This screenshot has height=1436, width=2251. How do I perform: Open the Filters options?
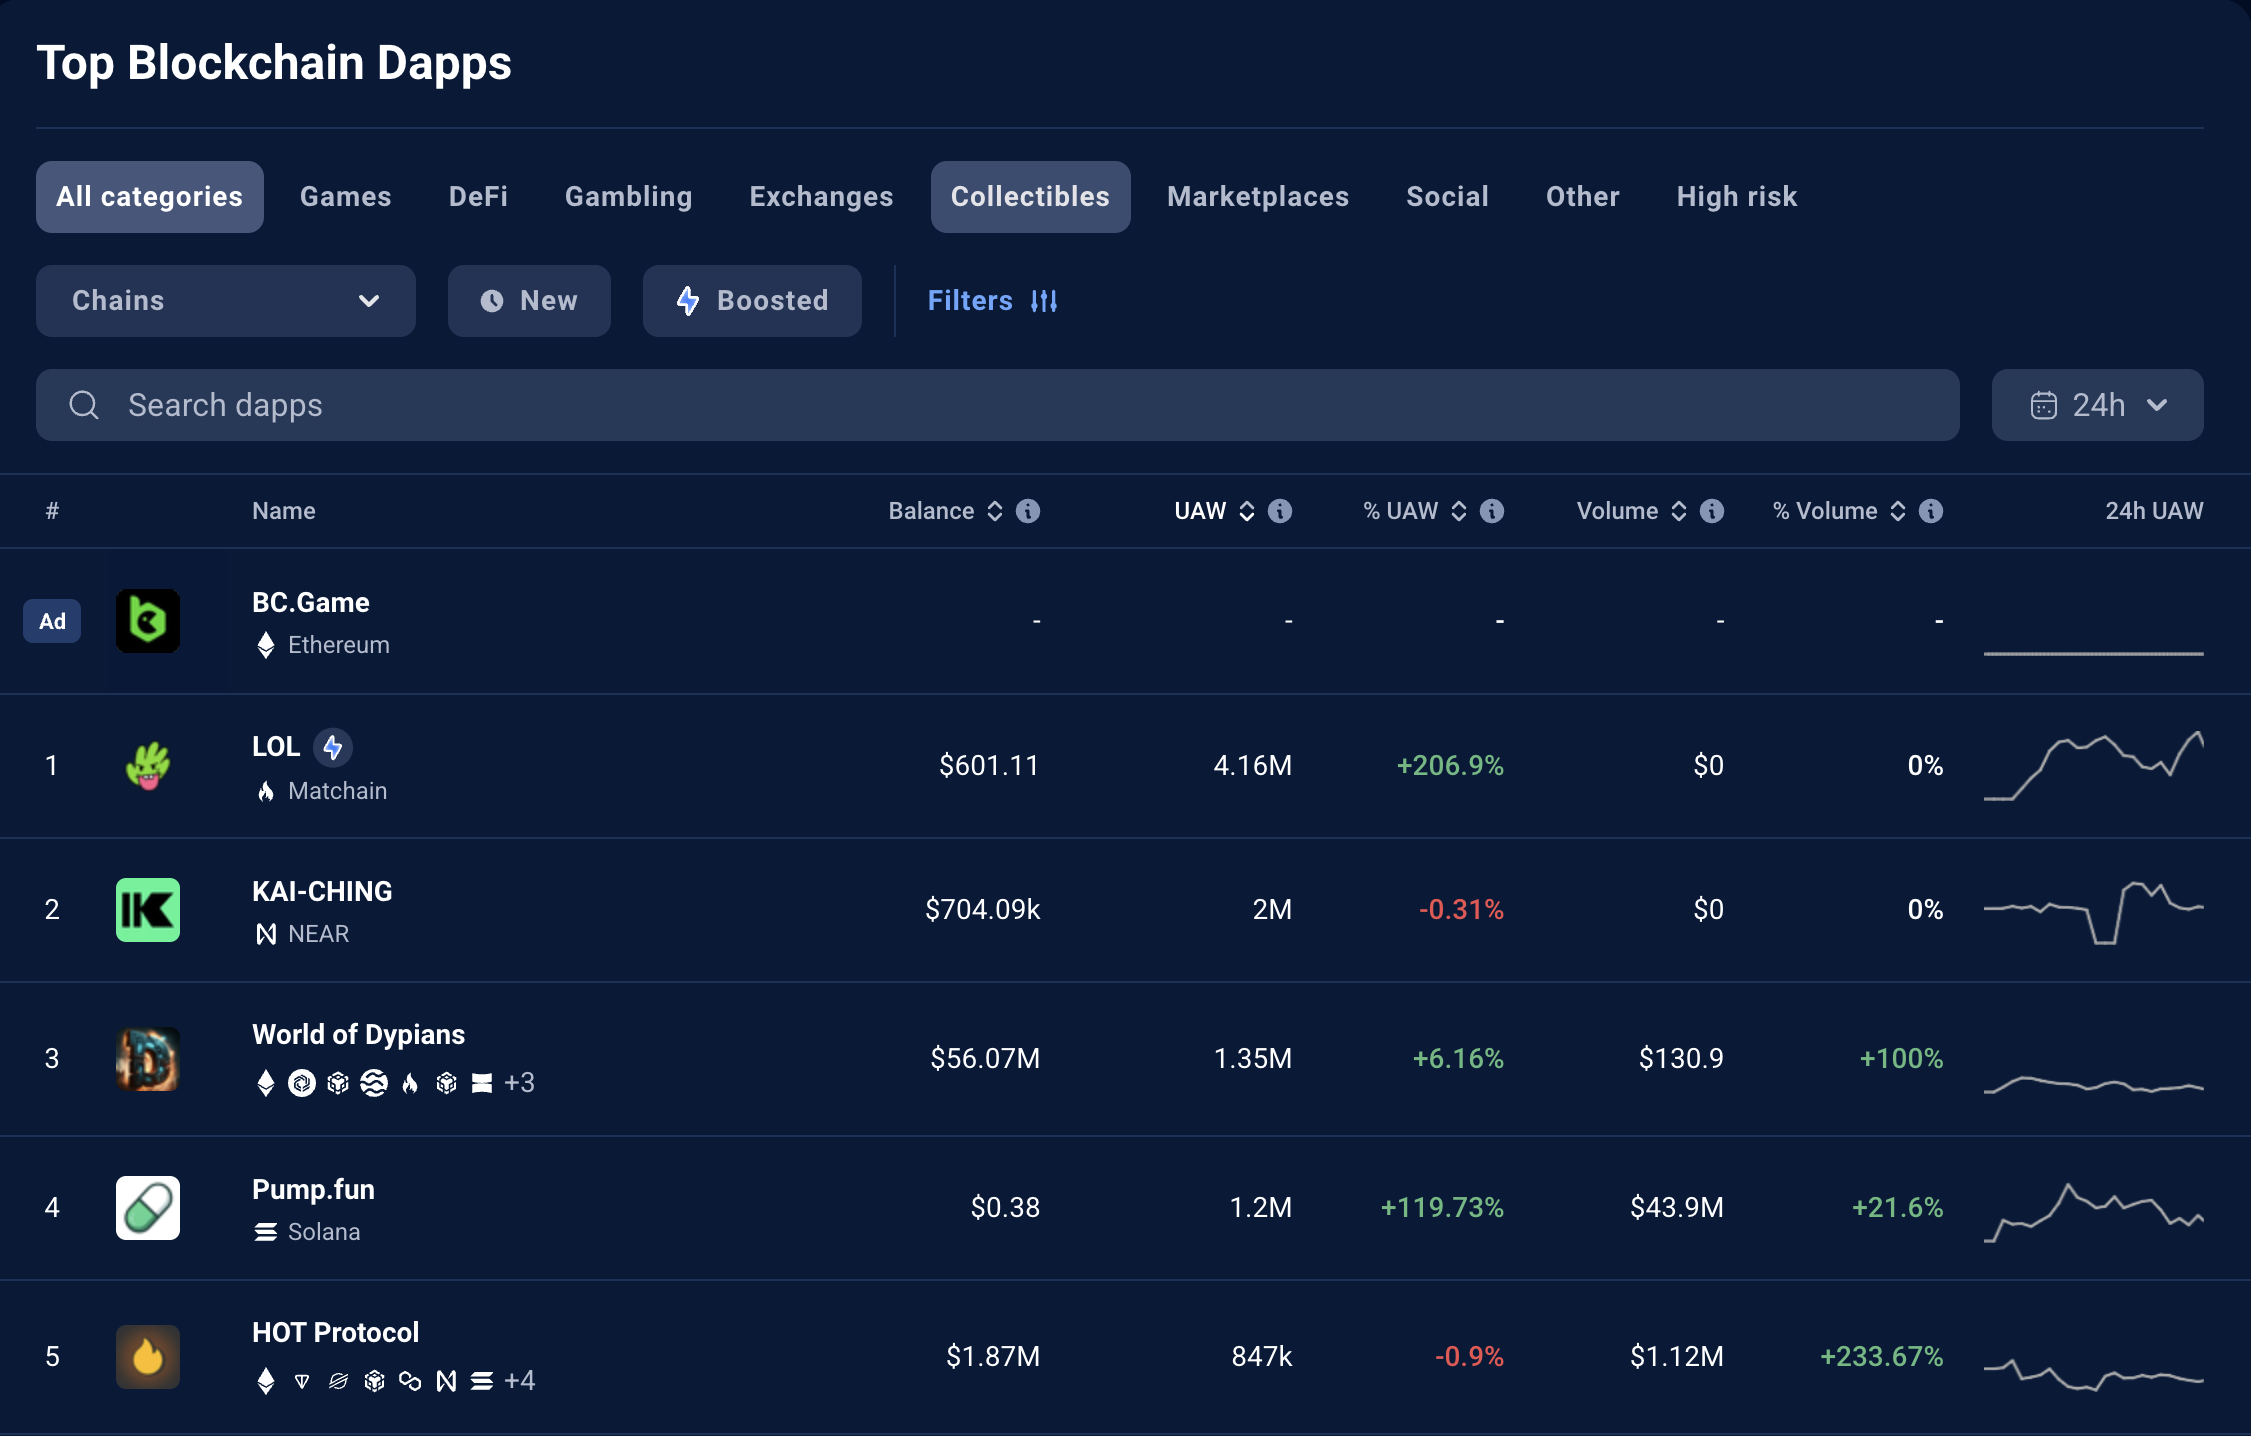pos(992,301)
